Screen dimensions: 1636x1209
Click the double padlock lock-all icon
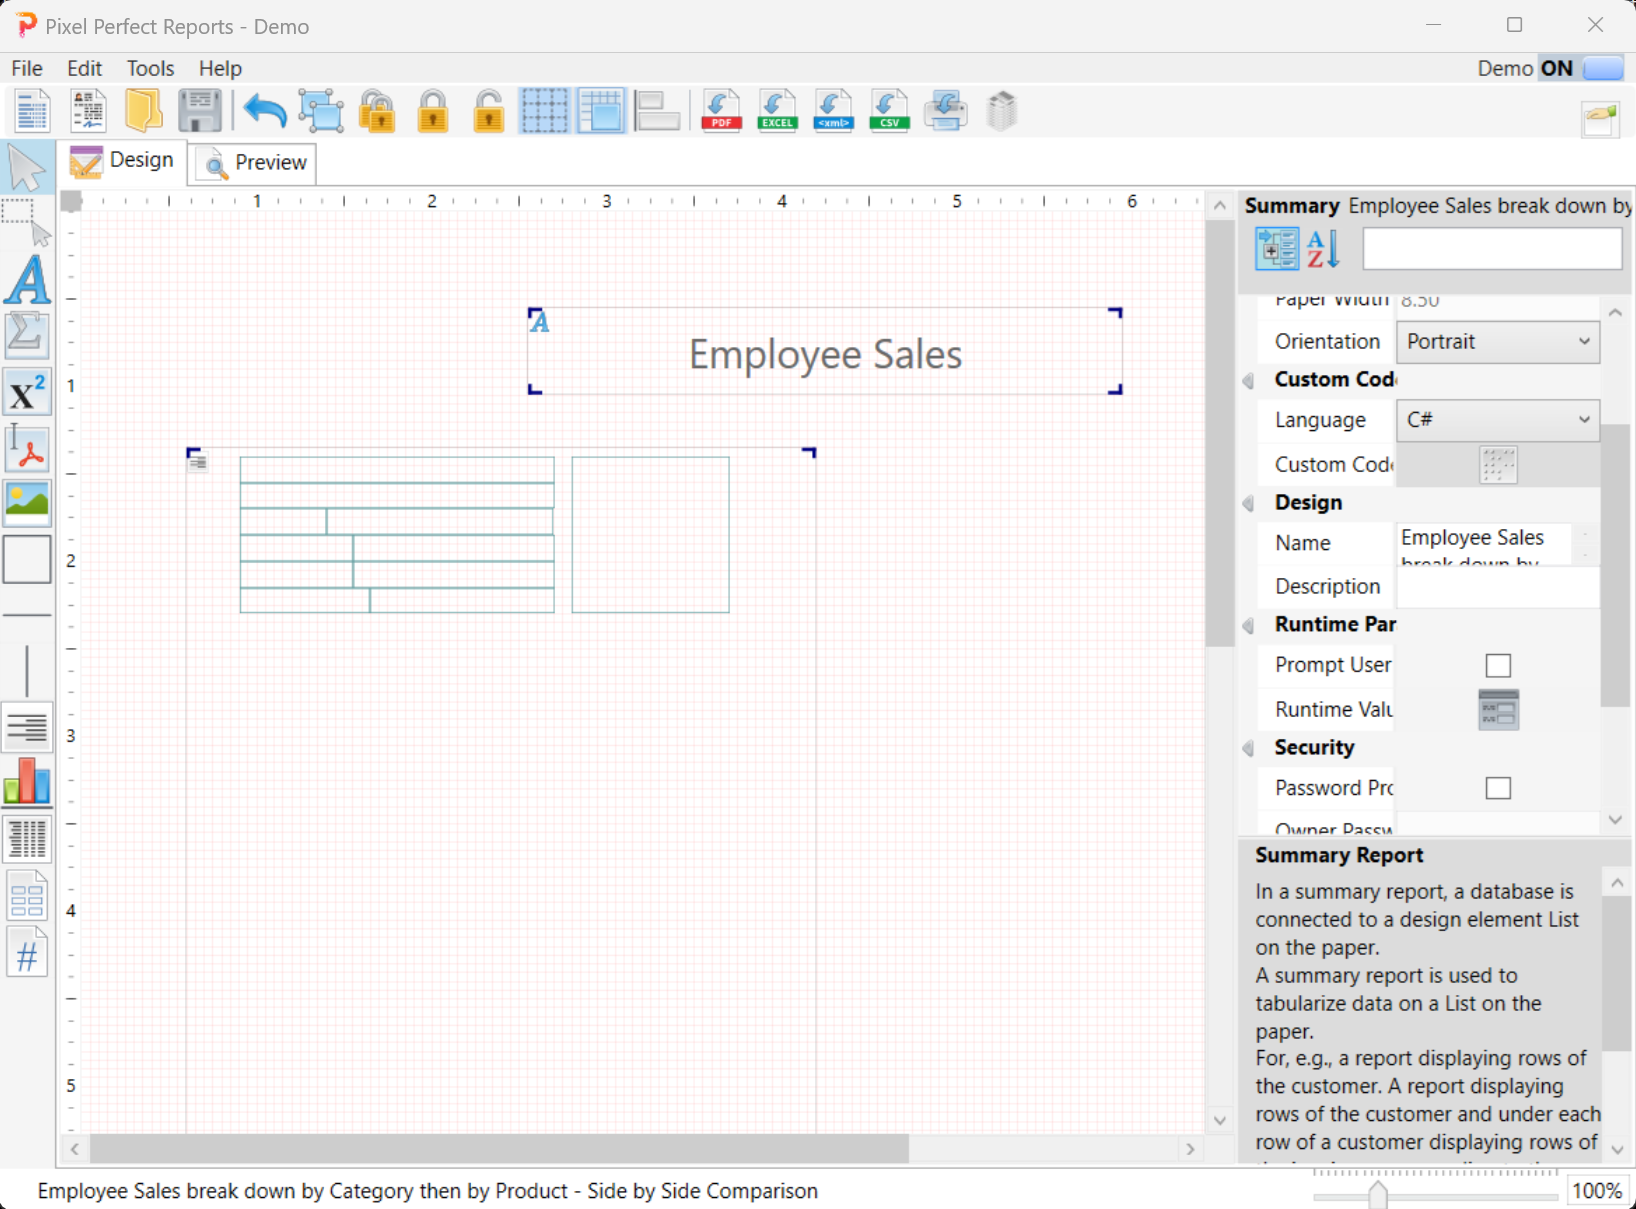click(x=377, y=110)
